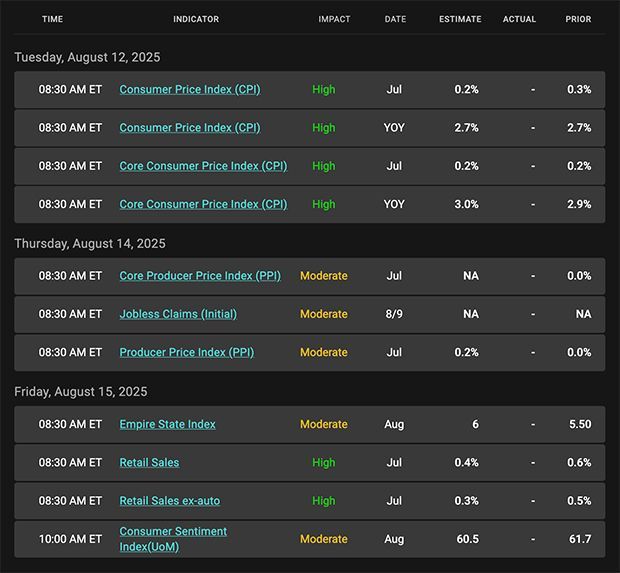Open the Consumer Sentiment Index (UoM) link
This screenshot has height=573, width=620.
click(x=173, y=539)
